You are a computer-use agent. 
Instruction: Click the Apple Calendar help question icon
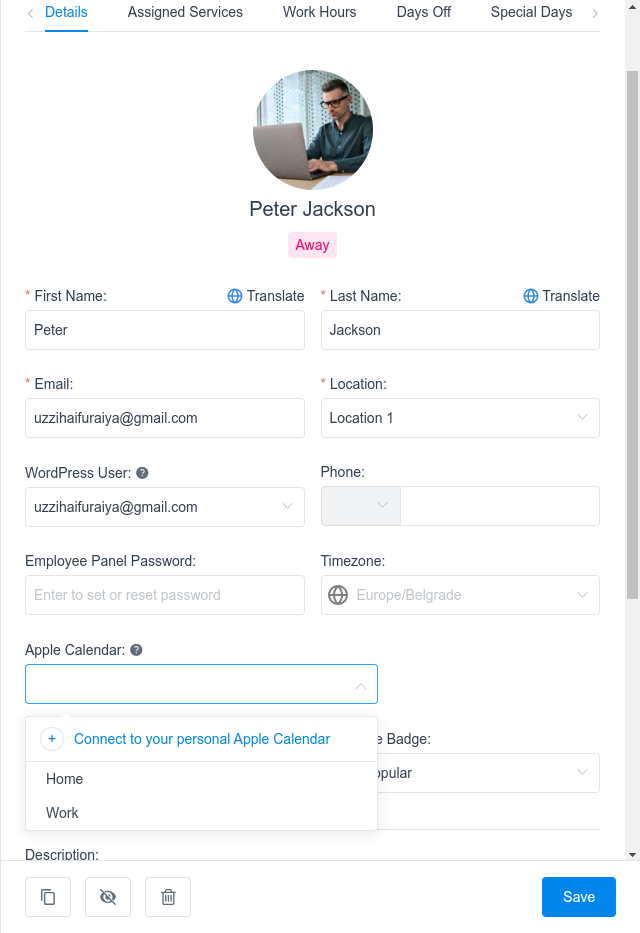[136, 650]
